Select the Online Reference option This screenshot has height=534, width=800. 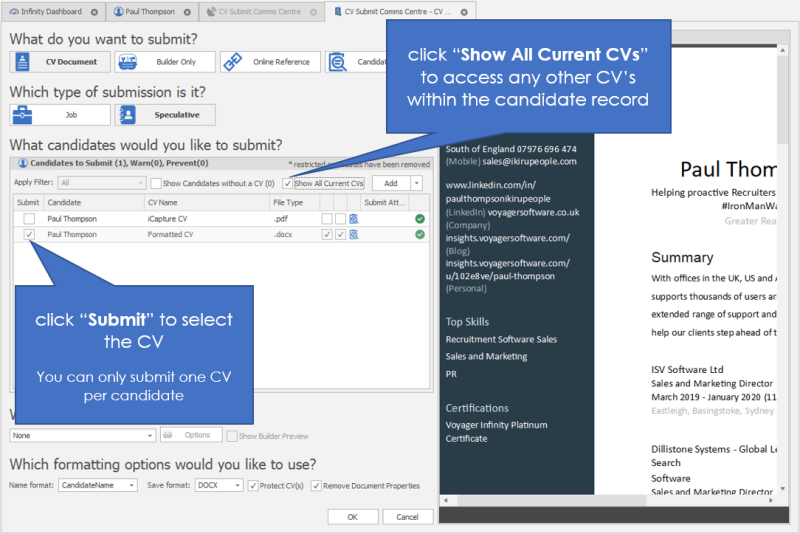tap(270, 62)
